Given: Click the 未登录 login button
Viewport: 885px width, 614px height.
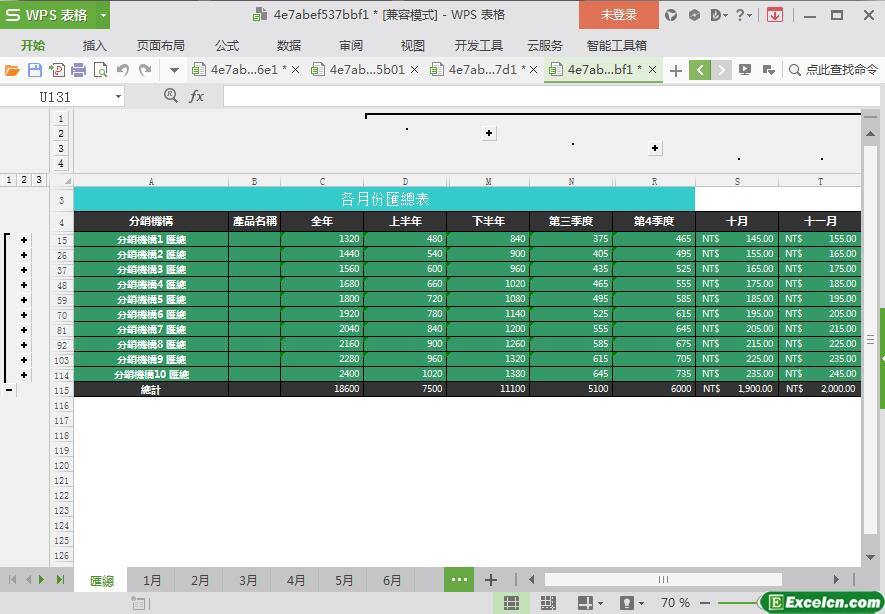Looking at the screenshot, I should point(618,15).
